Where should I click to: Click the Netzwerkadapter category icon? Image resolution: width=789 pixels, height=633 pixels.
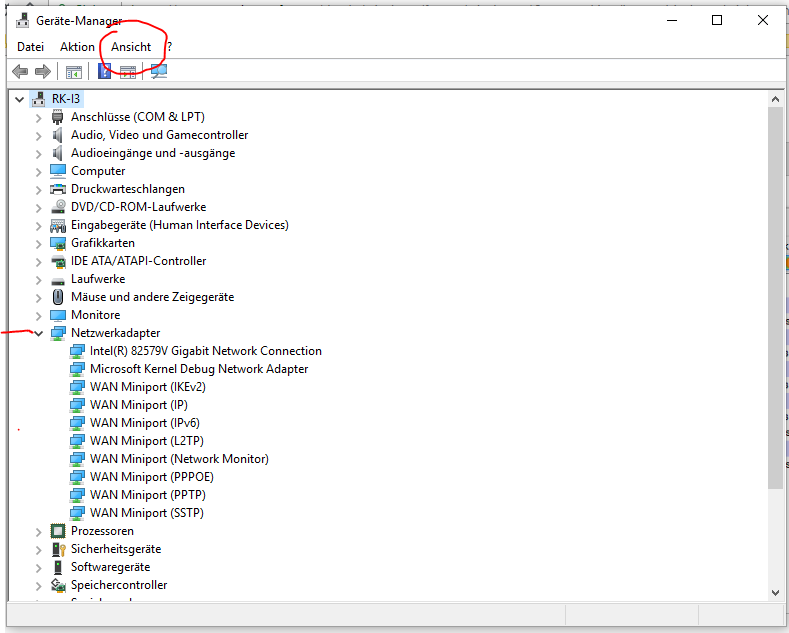tap(58, 333)
